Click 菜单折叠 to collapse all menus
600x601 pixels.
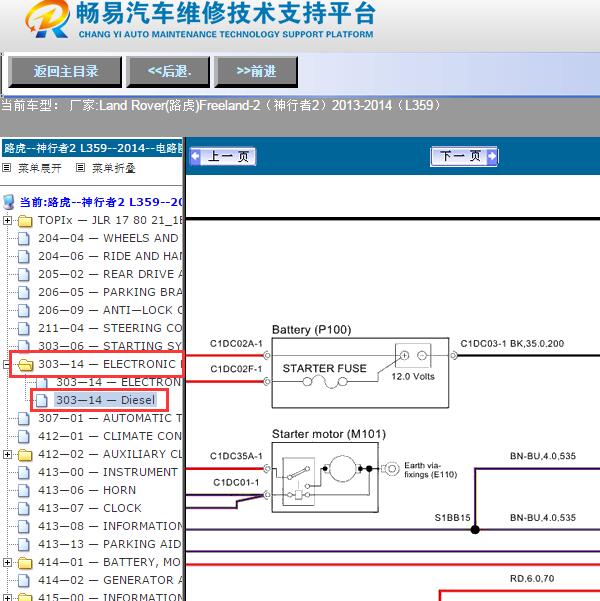tap(113, 168)
